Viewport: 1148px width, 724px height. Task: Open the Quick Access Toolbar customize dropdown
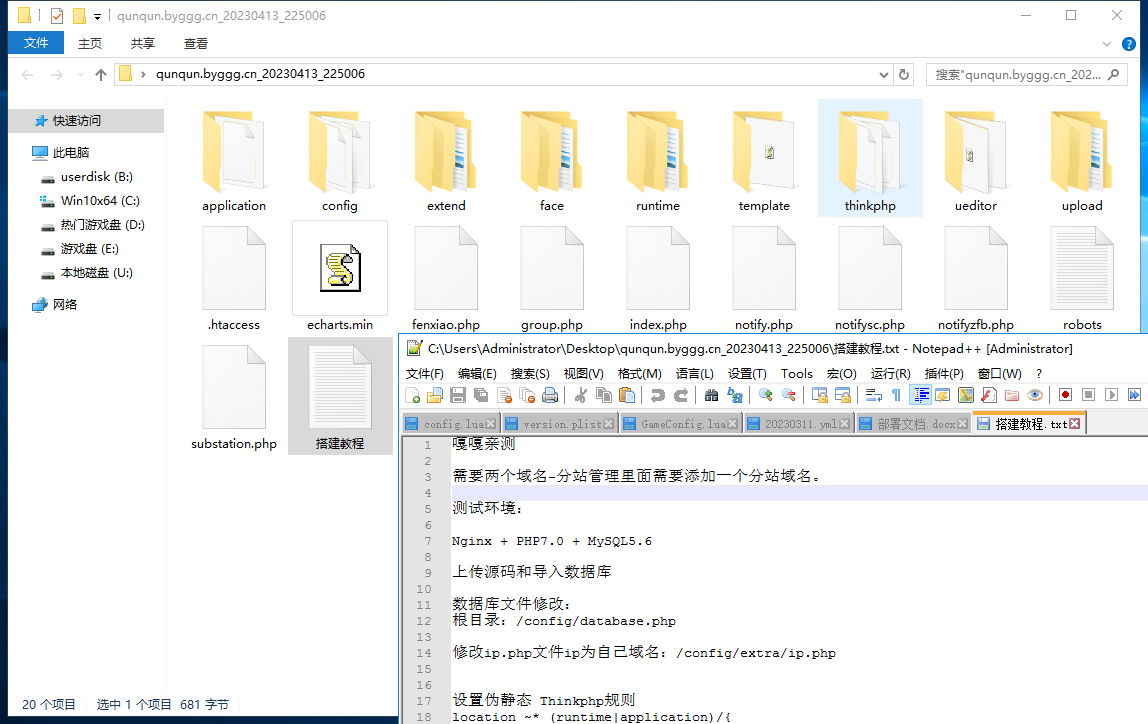point(97,16)
